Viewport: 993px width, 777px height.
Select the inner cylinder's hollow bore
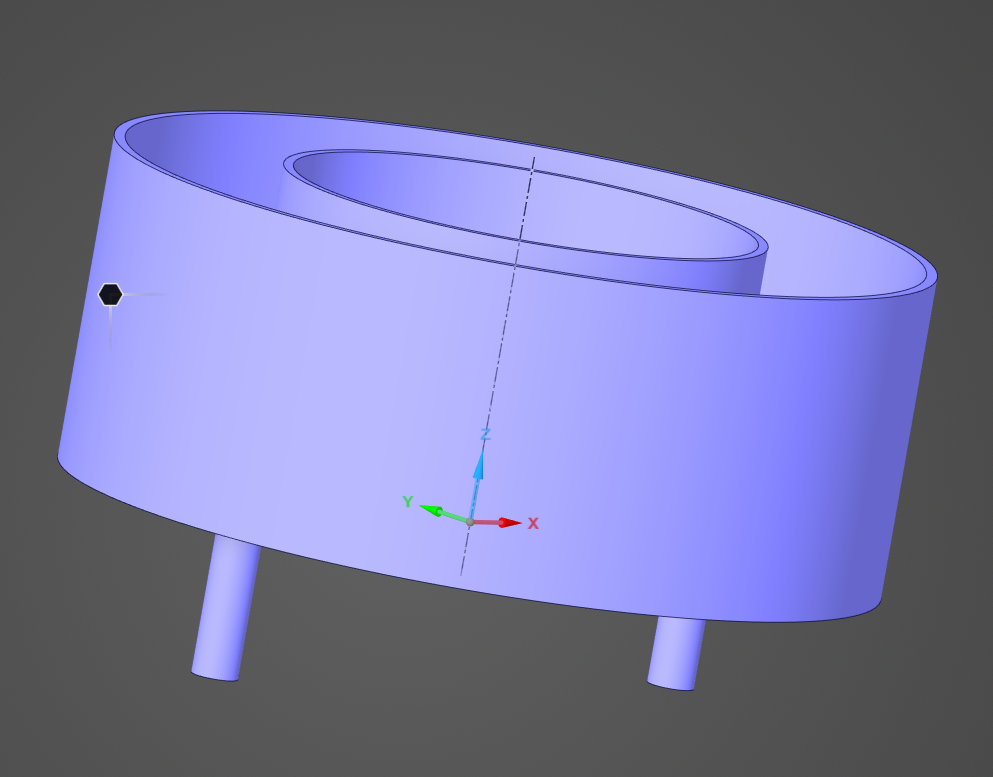526,205
